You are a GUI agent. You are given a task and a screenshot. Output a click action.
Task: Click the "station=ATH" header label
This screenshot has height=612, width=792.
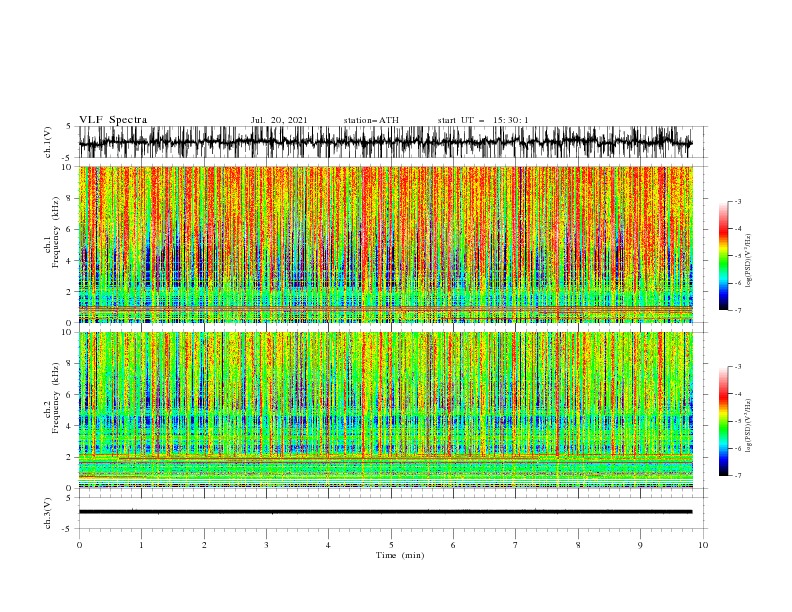pyautogui.click(x=371, y=120)
